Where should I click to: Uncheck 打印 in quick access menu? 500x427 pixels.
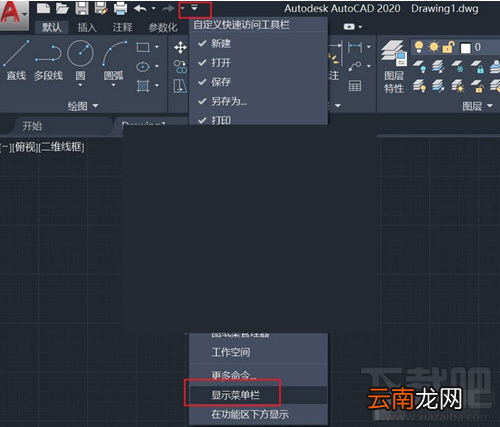[258, 119]
